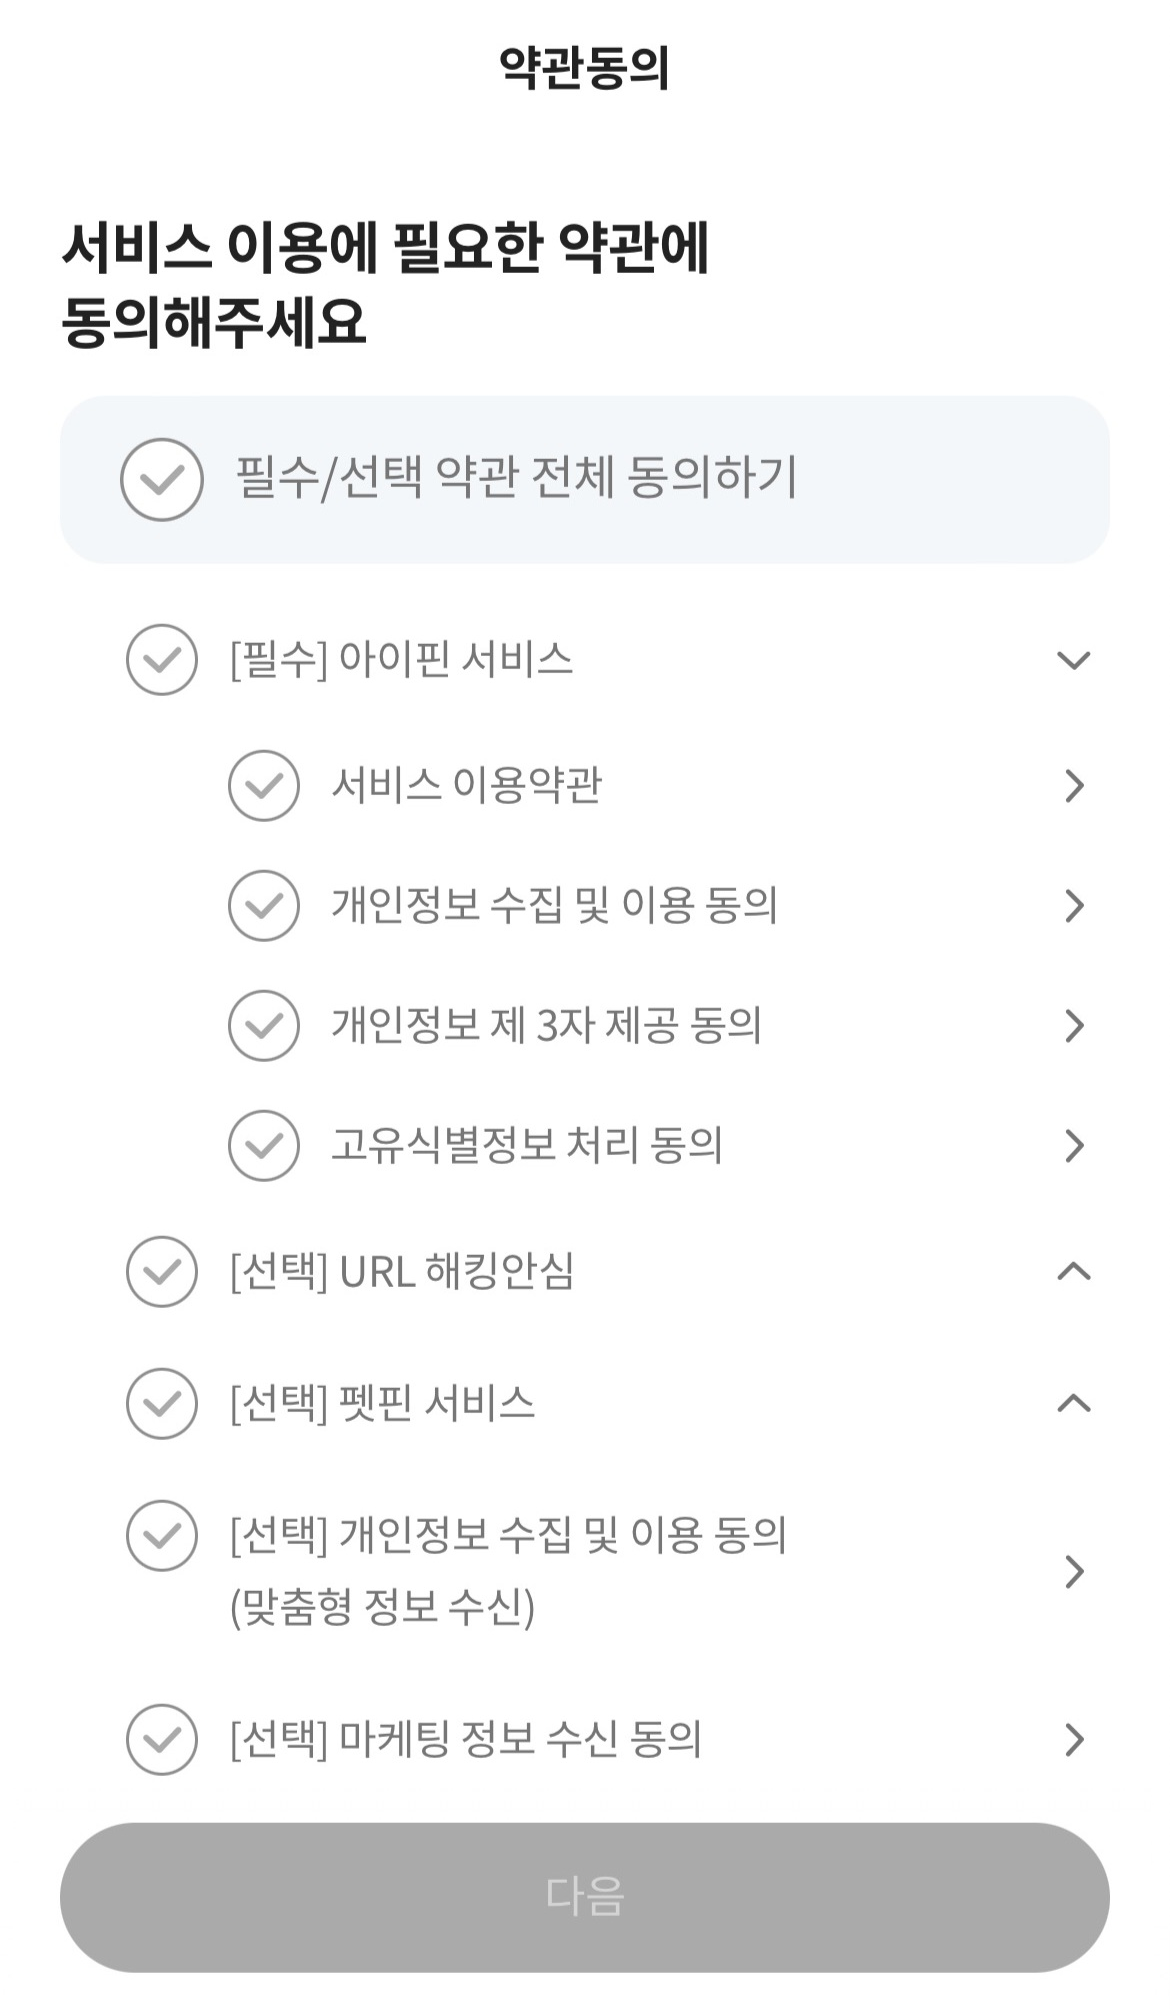Check the [선택] URL 해킹안심 checkbox
Viewport: 1170px width, 2009px height.
162,1272
